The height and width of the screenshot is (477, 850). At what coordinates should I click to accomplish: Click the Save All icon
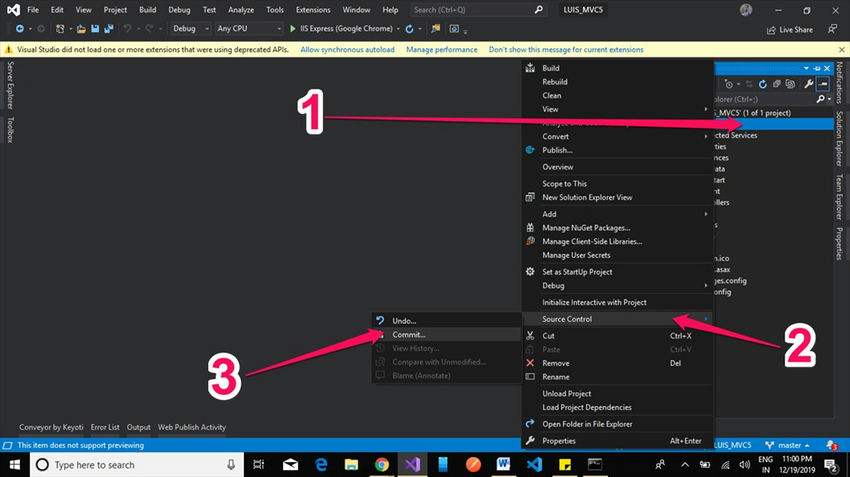click(x=108, y=29)
